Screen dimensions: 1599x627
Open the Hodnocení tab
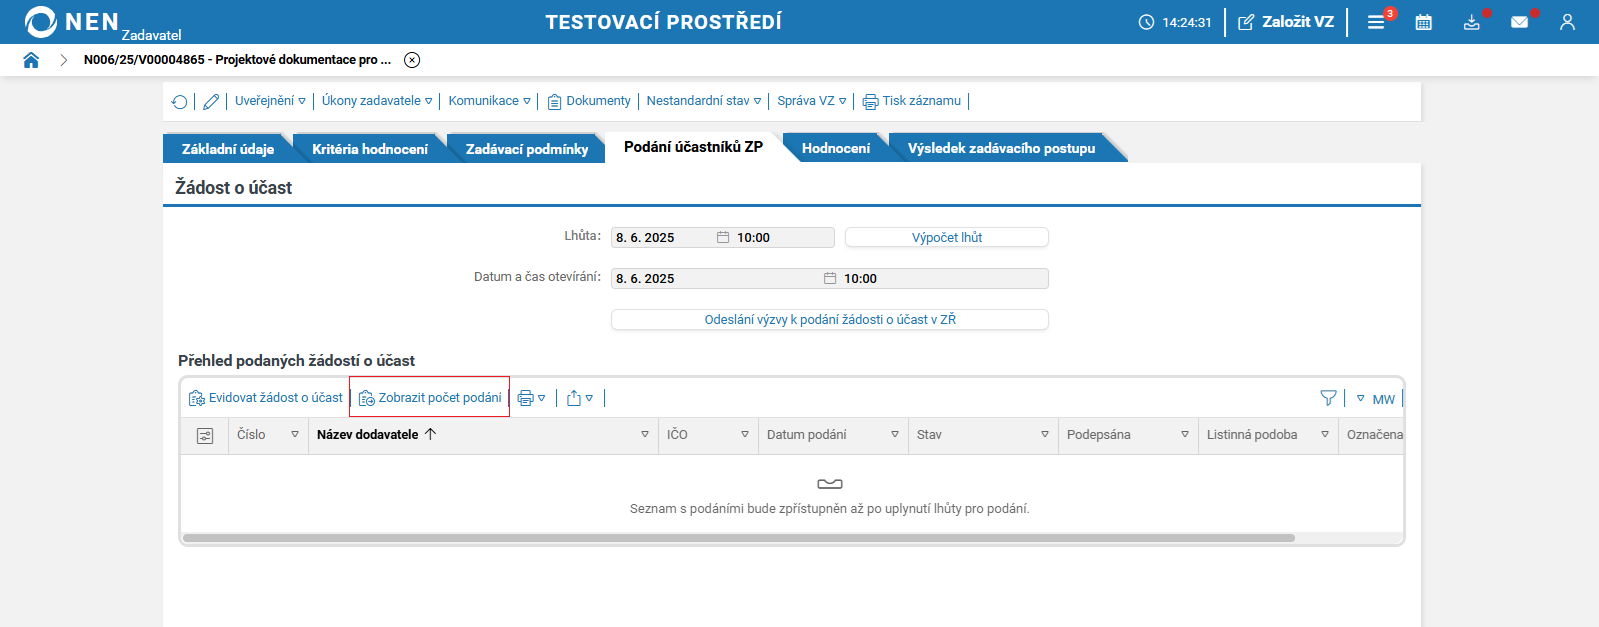coord(836,148)
